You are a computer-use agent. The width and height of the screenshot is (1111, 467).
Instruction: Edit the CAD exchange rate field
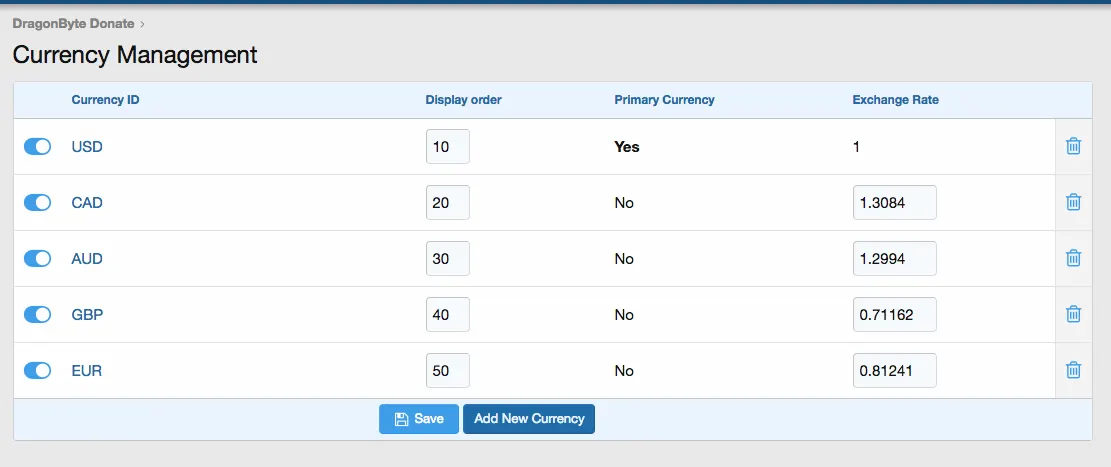coord(894,203)
